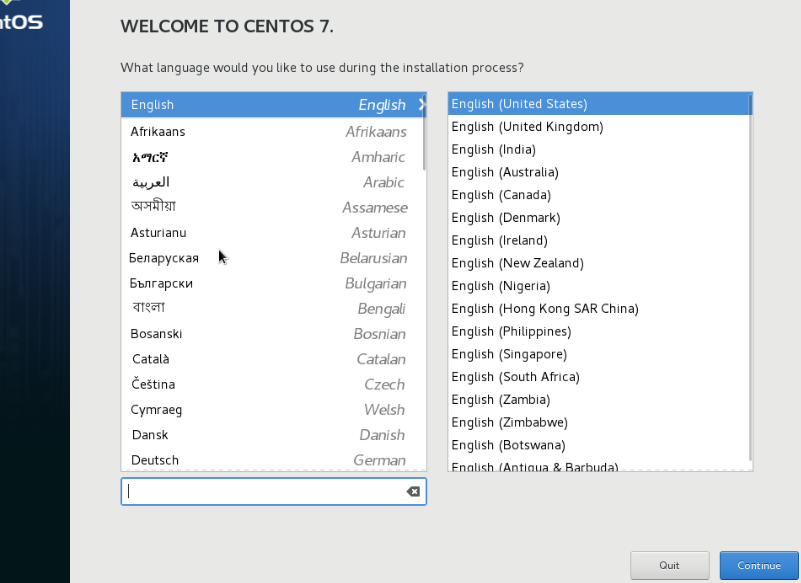This screenshot has width=801, height=583.
Task: Pick English (Ireland) locale
Action: 598,240
